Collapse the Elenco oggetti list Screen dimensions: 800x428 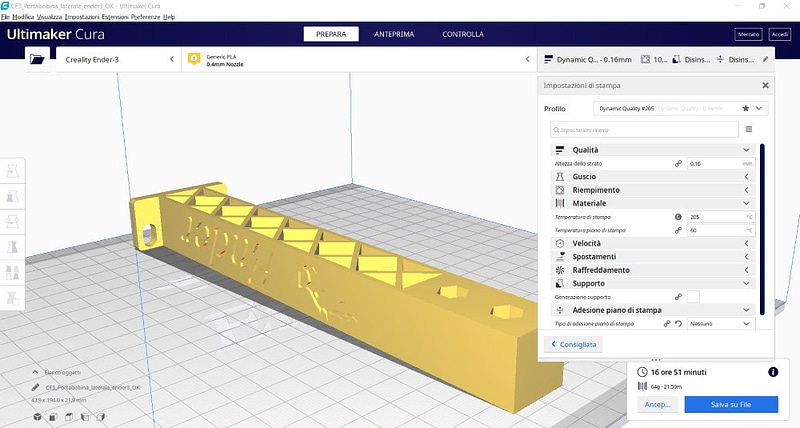(35, 372)
